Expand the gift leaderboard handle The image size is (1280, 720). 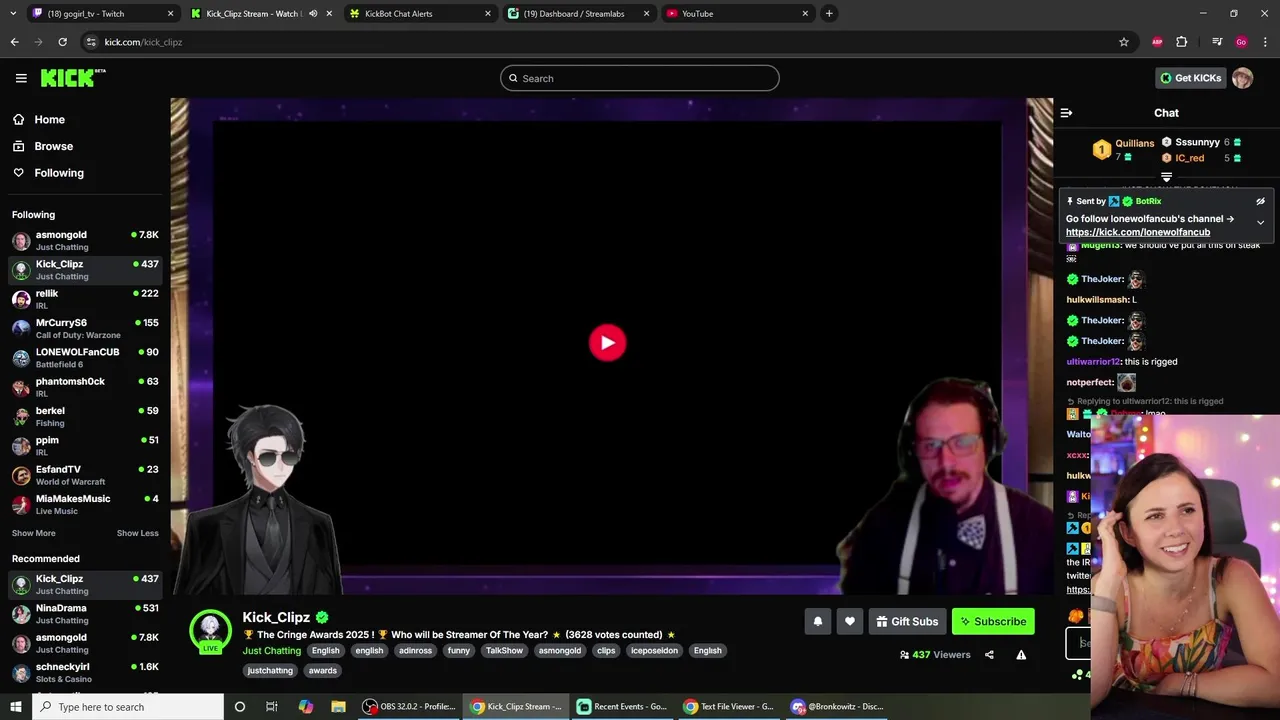click(x=1166, y=177)
